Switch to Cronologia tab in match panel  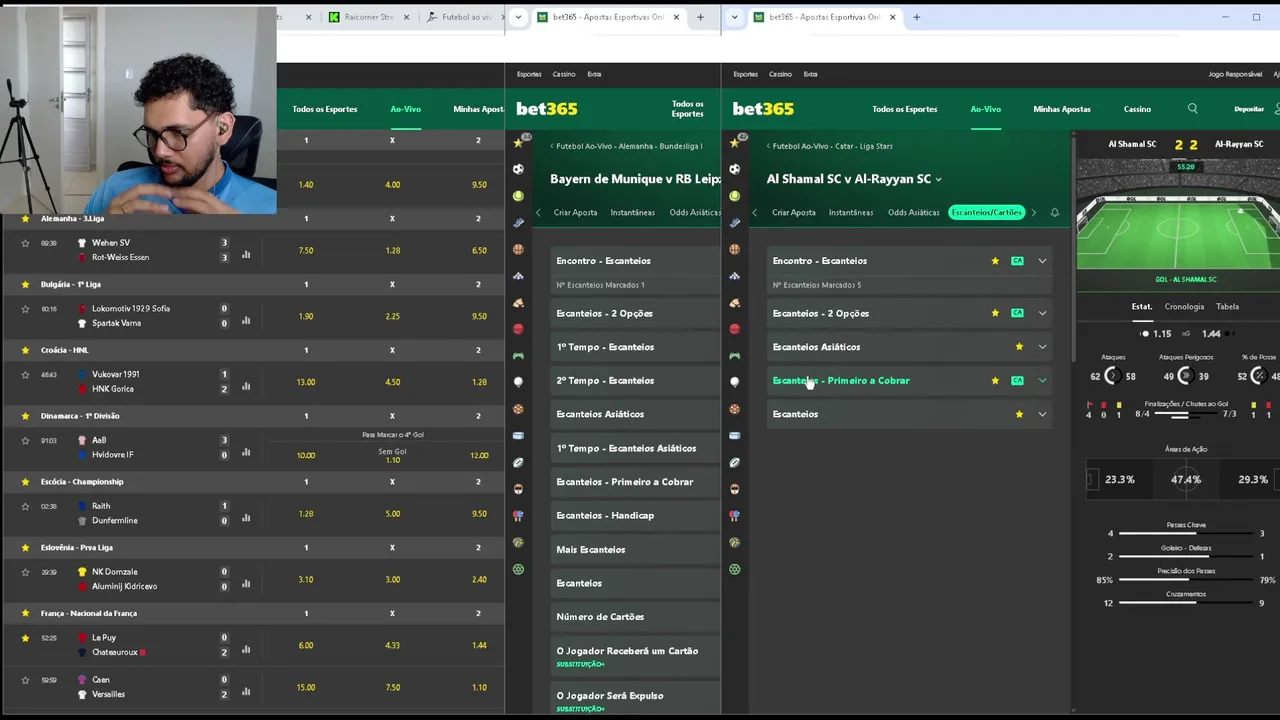[1184, 307]
